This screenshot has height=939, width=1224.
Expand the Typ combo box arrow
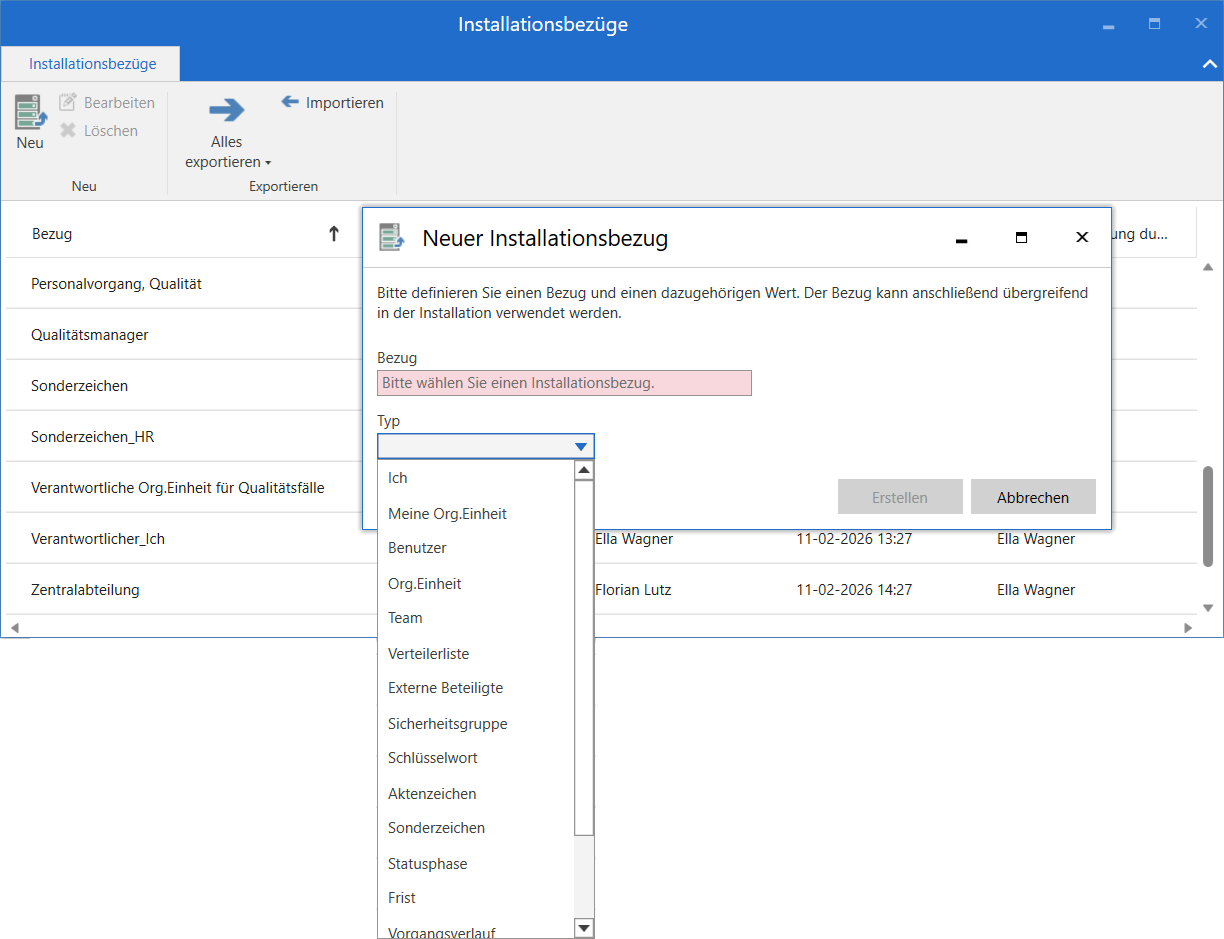(x=581, y=446)
